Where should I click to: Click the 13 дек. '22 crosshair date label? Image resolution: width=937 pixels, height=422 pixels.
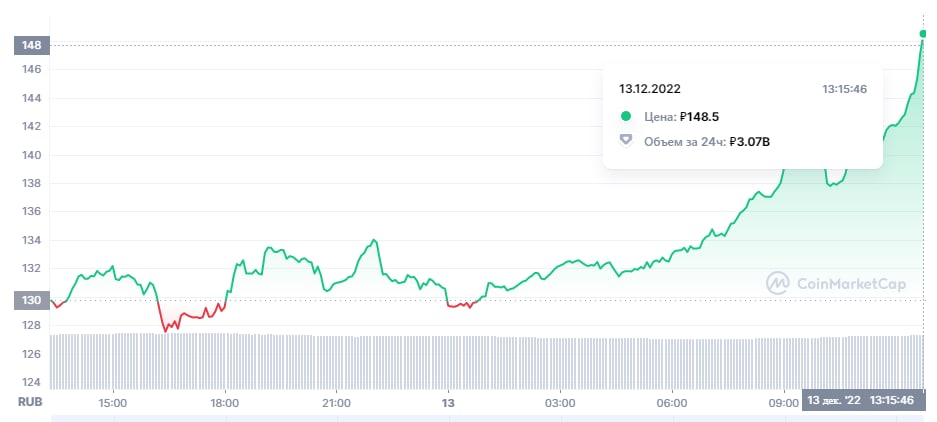point(833,401)
